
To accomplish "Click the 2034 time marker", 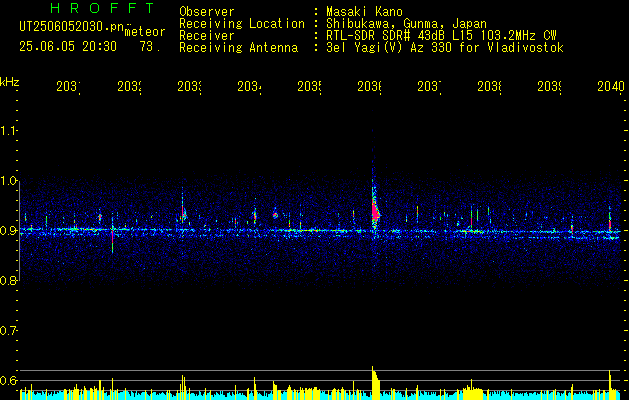I will pyautogui.click(x=249, y=87).
